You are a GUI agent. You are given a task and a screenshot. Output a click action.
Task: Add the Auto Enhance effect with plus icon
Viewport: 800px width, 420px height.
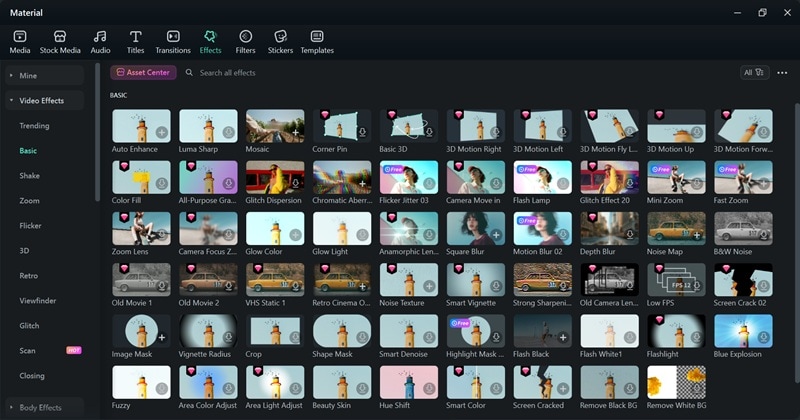[162, 133]
